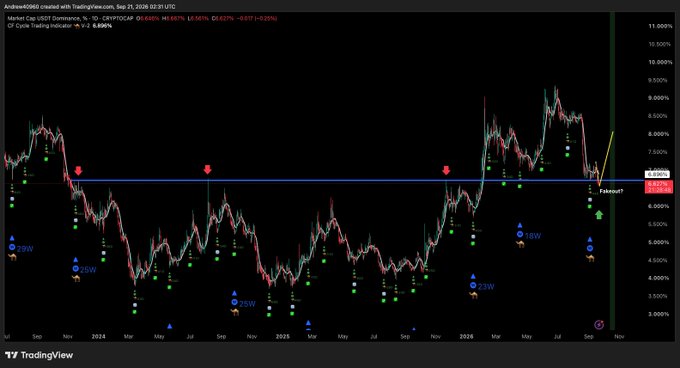Click the CF Cycle Trading Indicator legend name

point(39,26)
